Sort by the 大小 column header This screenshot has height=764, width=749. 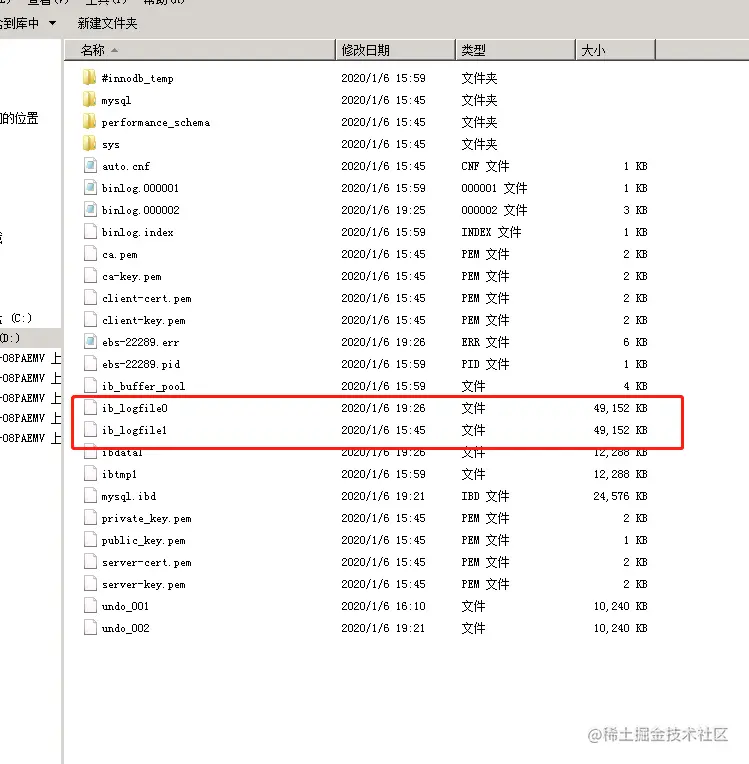[615, 50]
